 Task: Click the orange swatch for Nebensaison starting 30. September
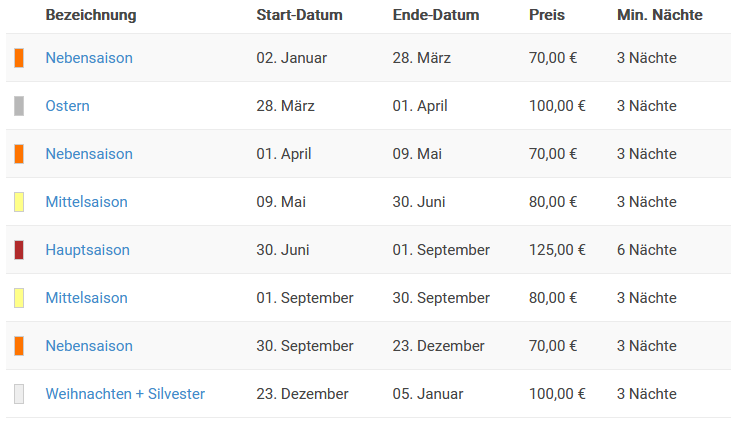[19, 346]
